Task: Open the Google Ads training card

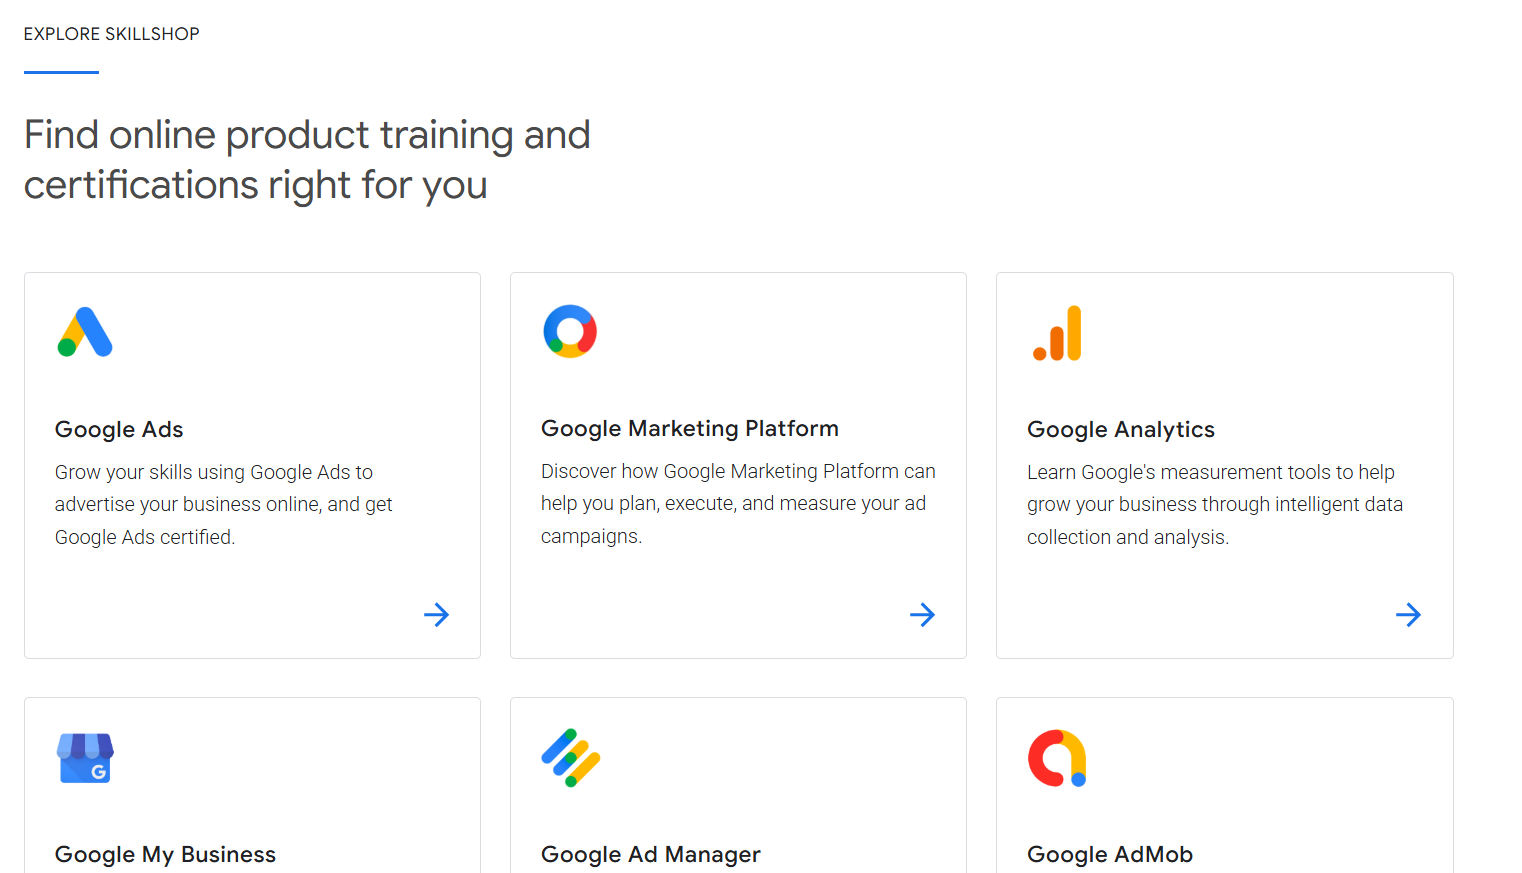Action: pyautogui.click(x=251, y=465)
